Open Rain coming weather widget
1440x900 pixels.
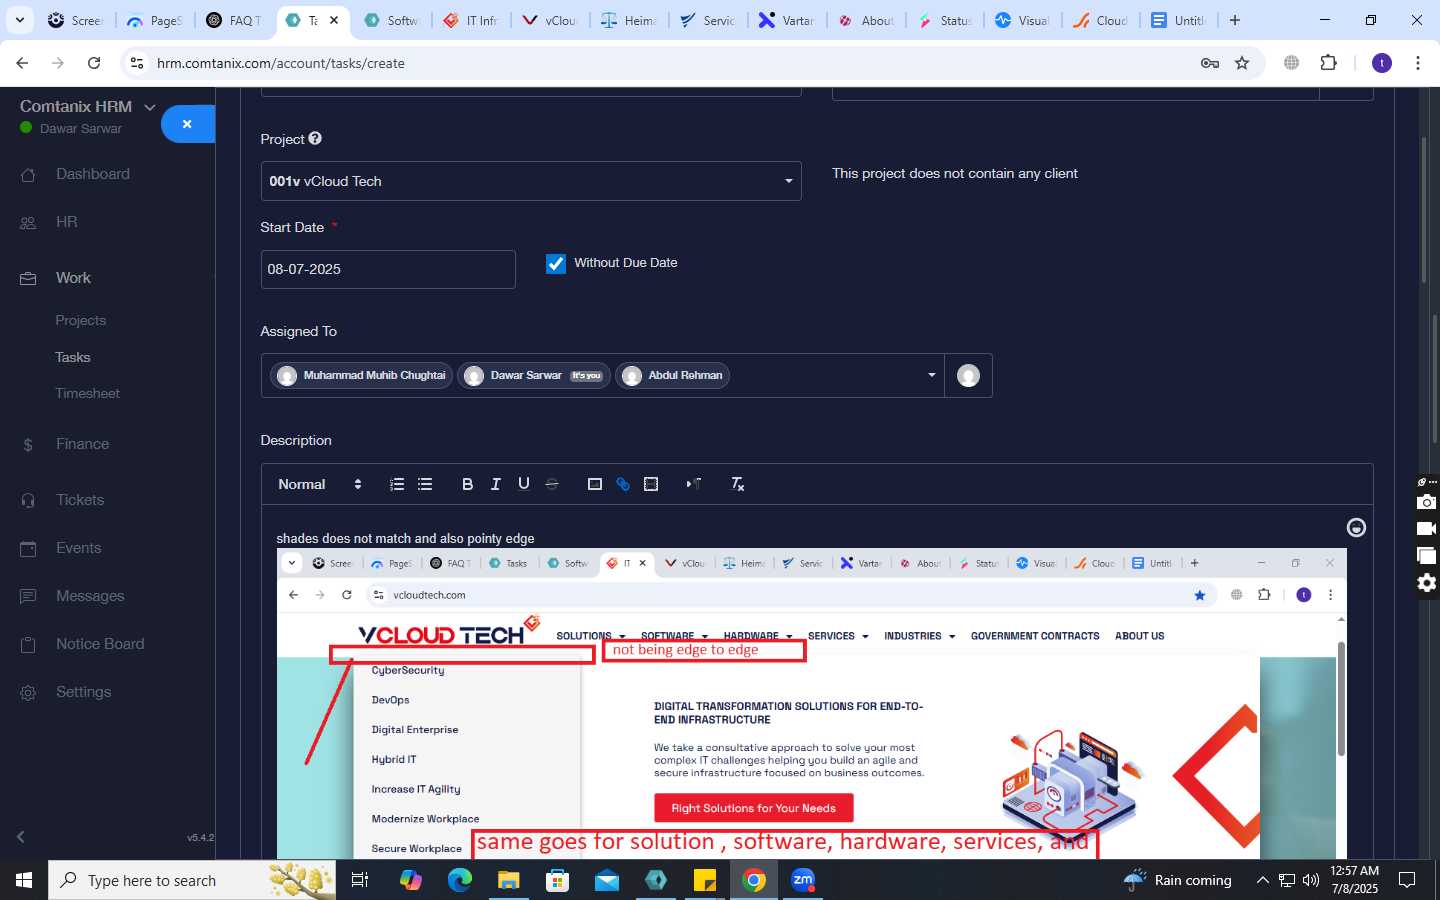[1178, 880]
